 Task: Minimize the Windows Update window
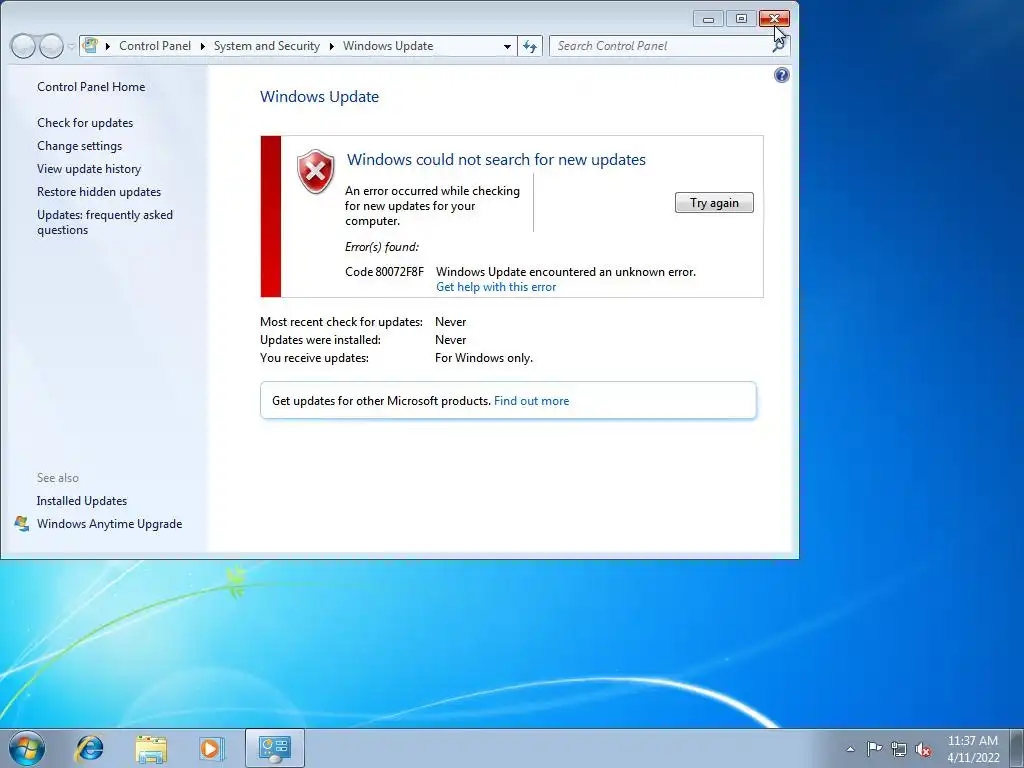point(708,19)
